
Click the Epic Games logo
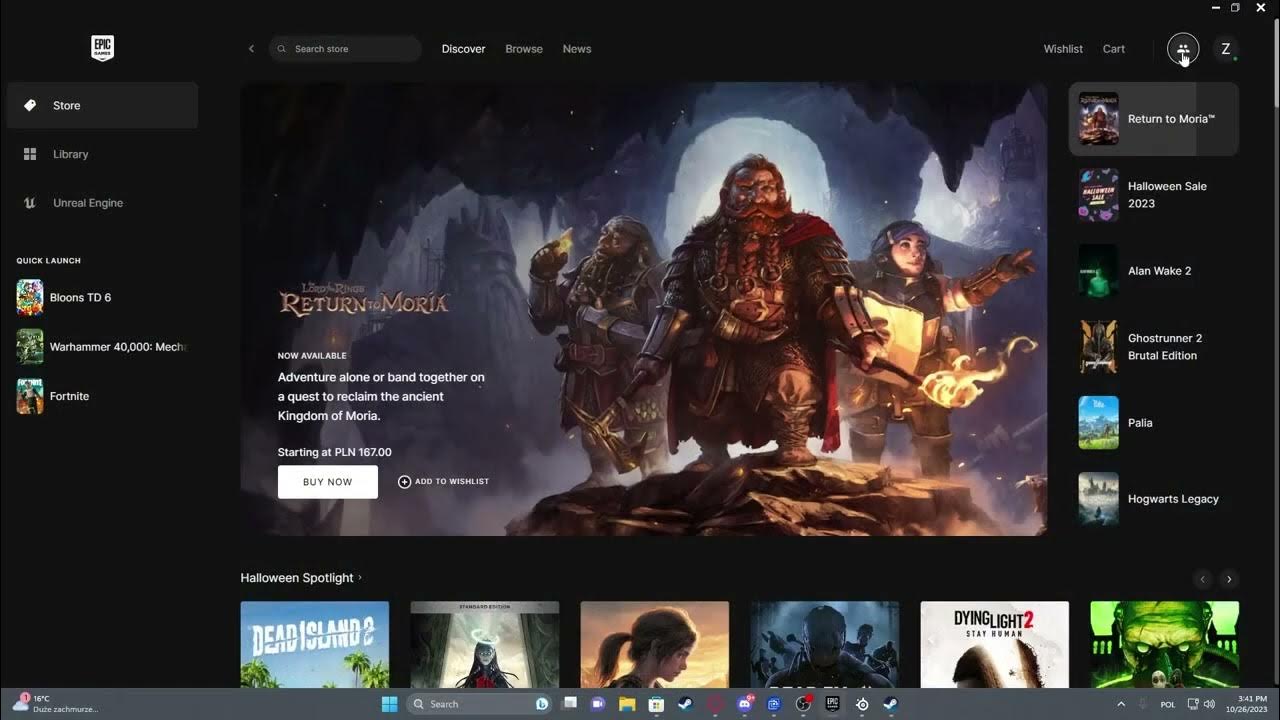tap(102, 48)
